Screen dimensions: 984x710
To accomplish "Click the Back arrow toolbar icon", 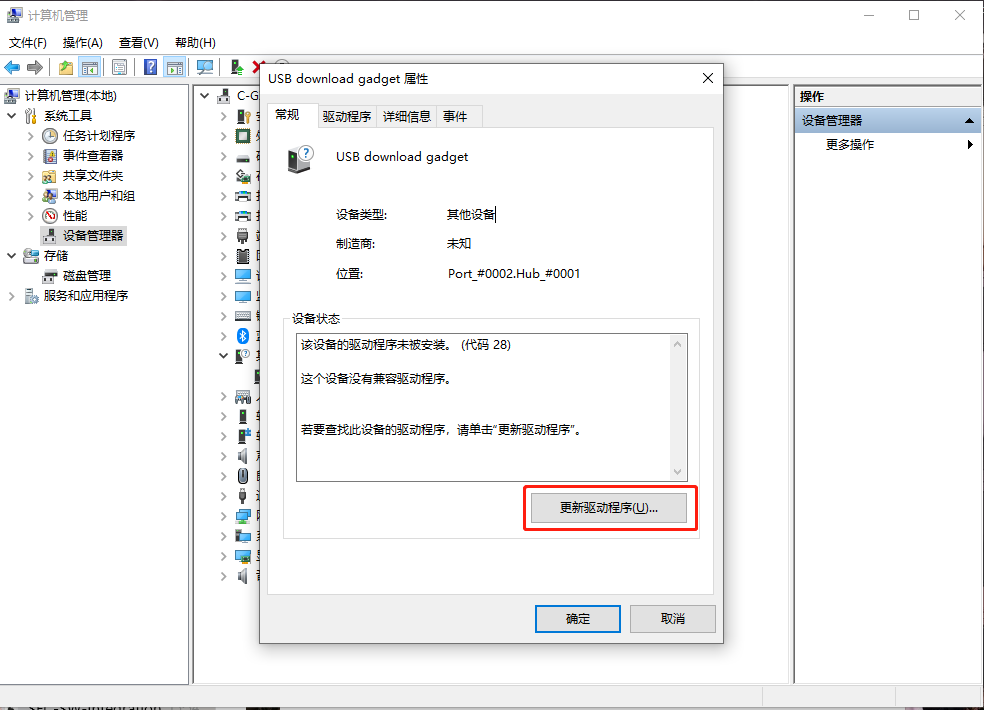I will (12, 67).
